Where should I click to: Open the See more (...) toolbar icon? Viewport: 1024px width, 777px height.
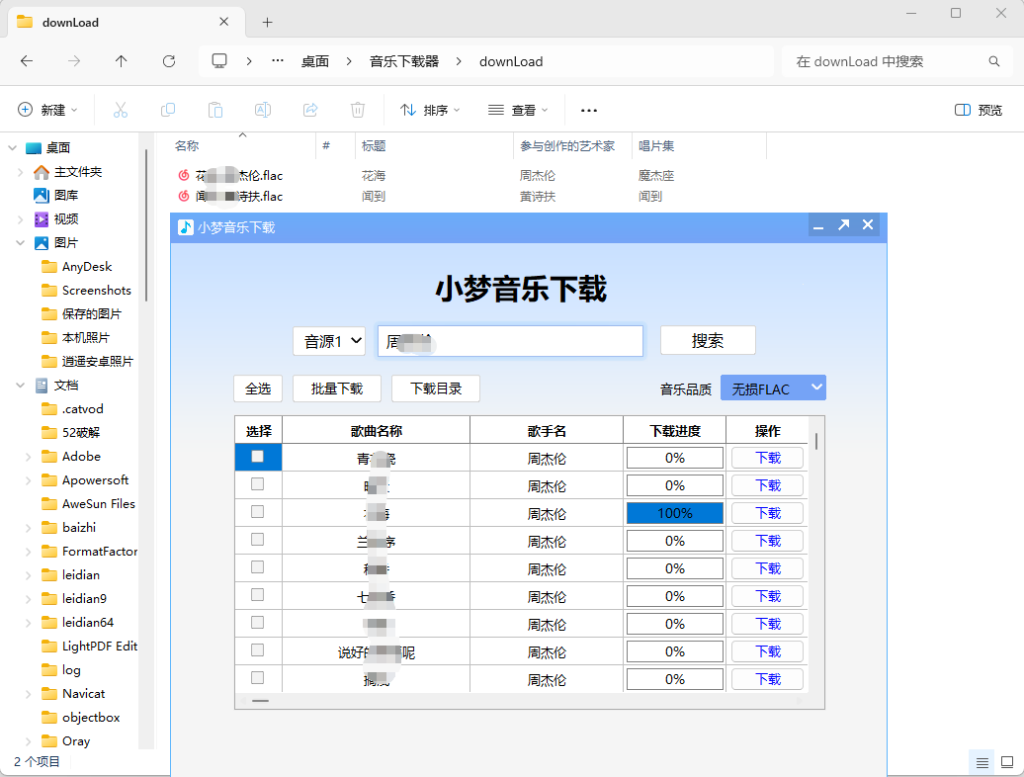(x=588, y=109)
